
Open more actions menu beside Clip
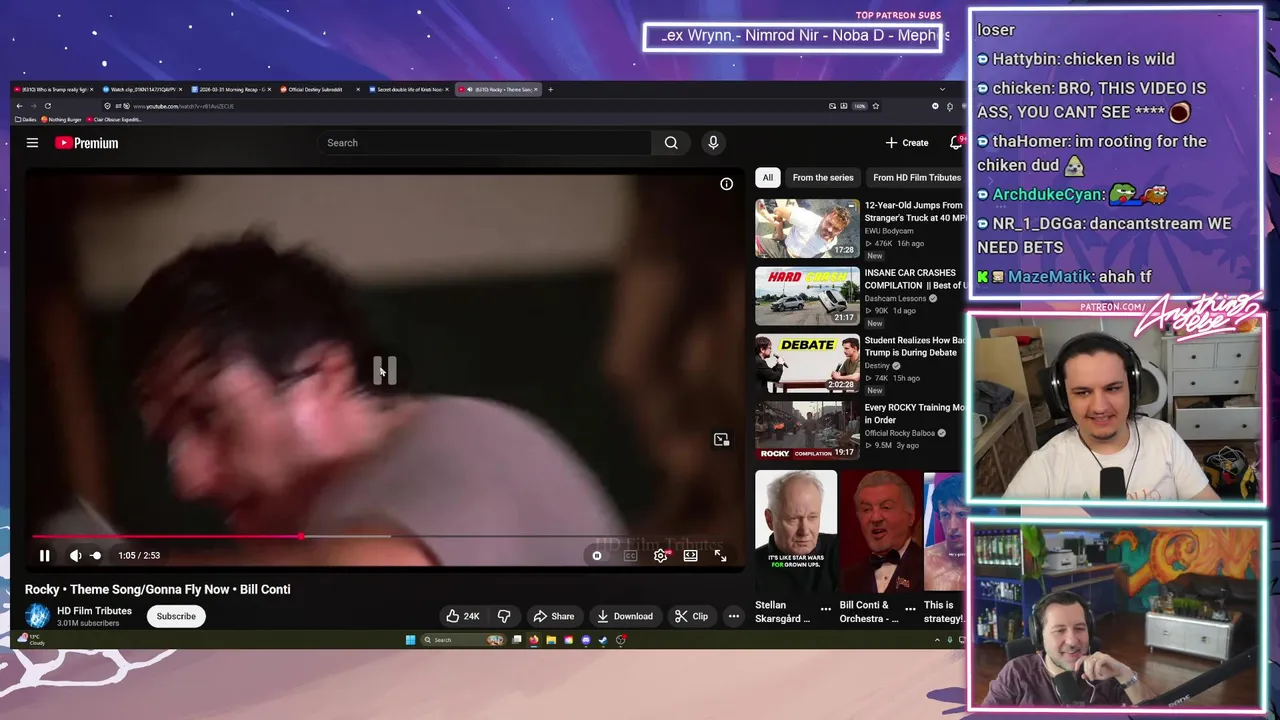point(734,617)
